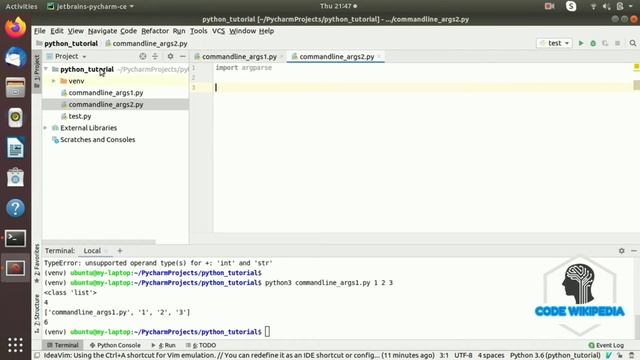Open the VCS menu
This screenshot has width=640, height=360.
[x=218, y=31]
